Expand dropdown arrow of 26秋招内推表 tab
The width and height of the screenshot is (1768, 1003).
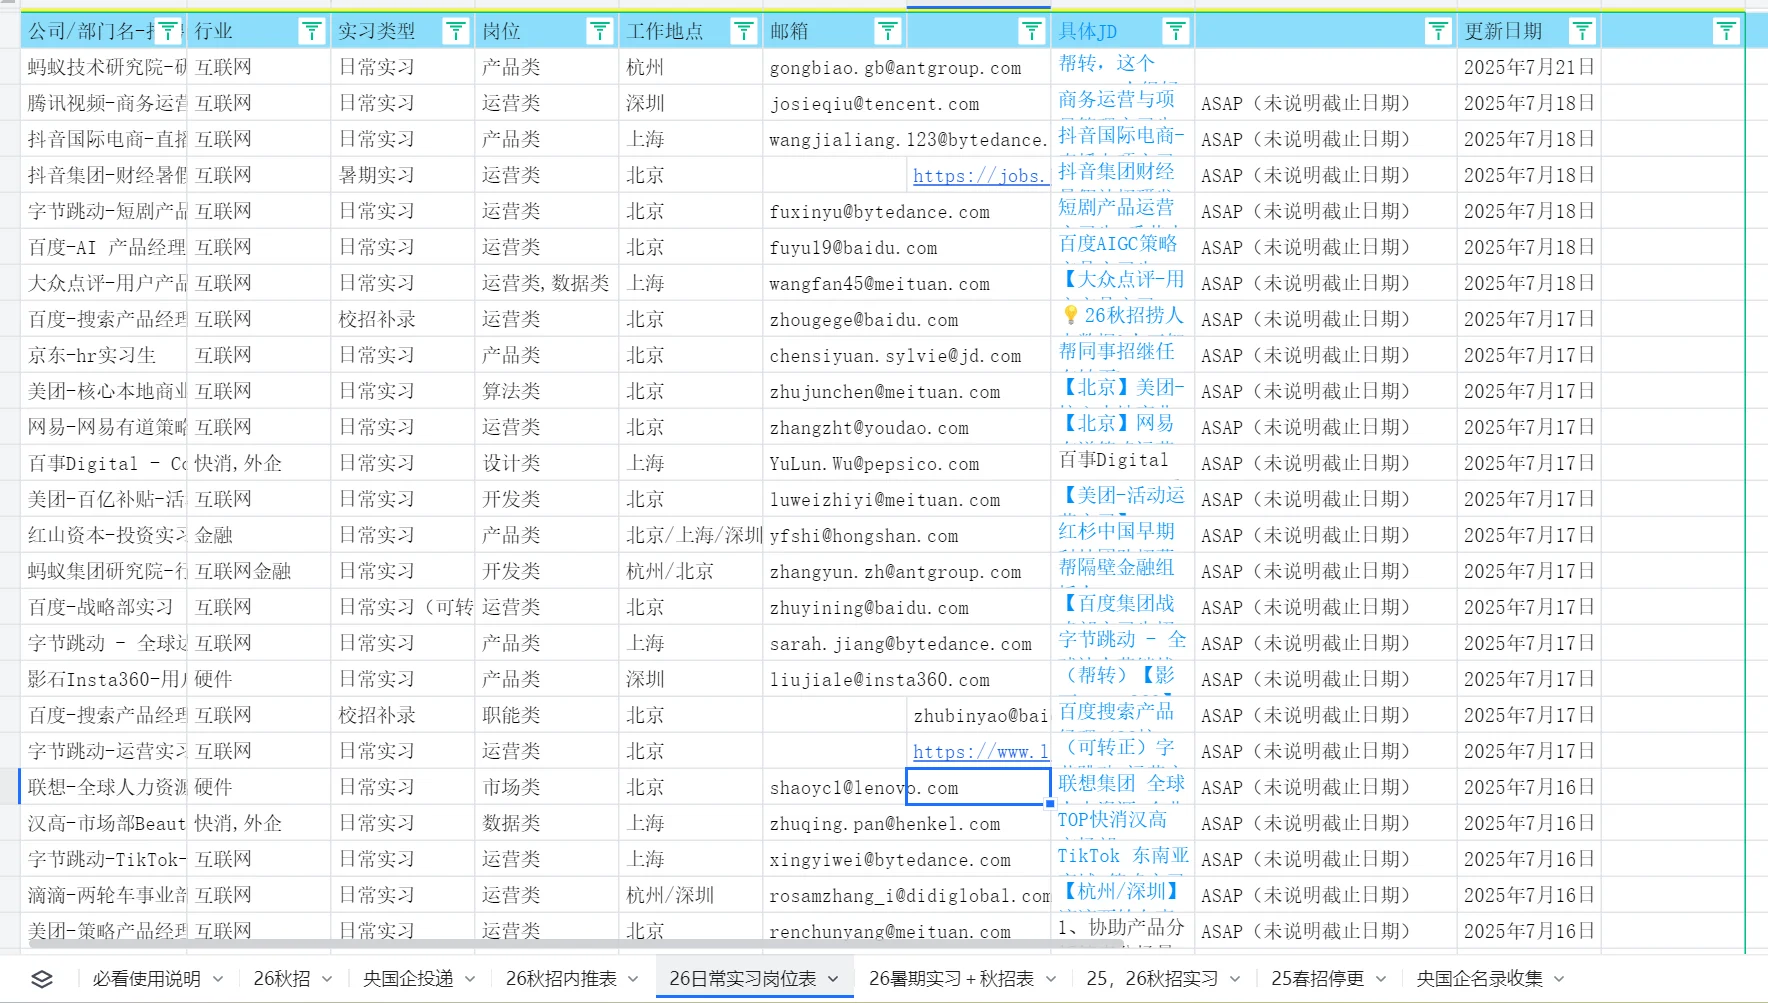[633, 979]
